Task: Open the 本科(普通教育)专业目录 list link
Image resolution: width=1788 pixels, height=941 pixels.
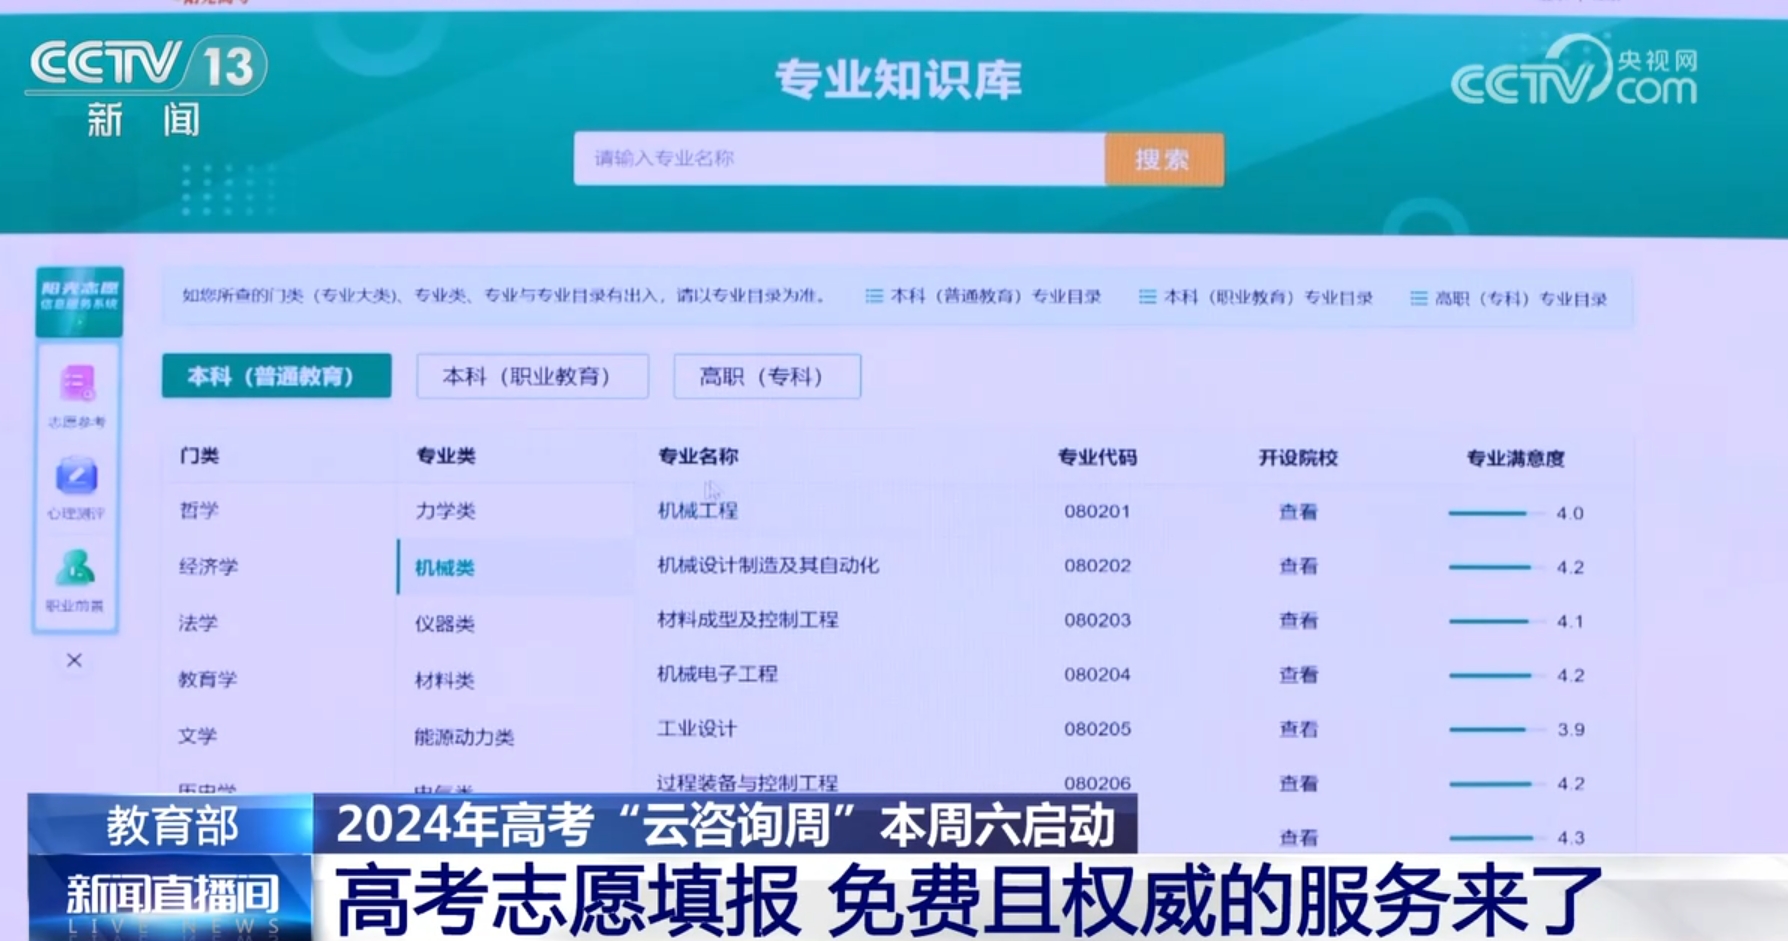Action: (x=983, y=297)
